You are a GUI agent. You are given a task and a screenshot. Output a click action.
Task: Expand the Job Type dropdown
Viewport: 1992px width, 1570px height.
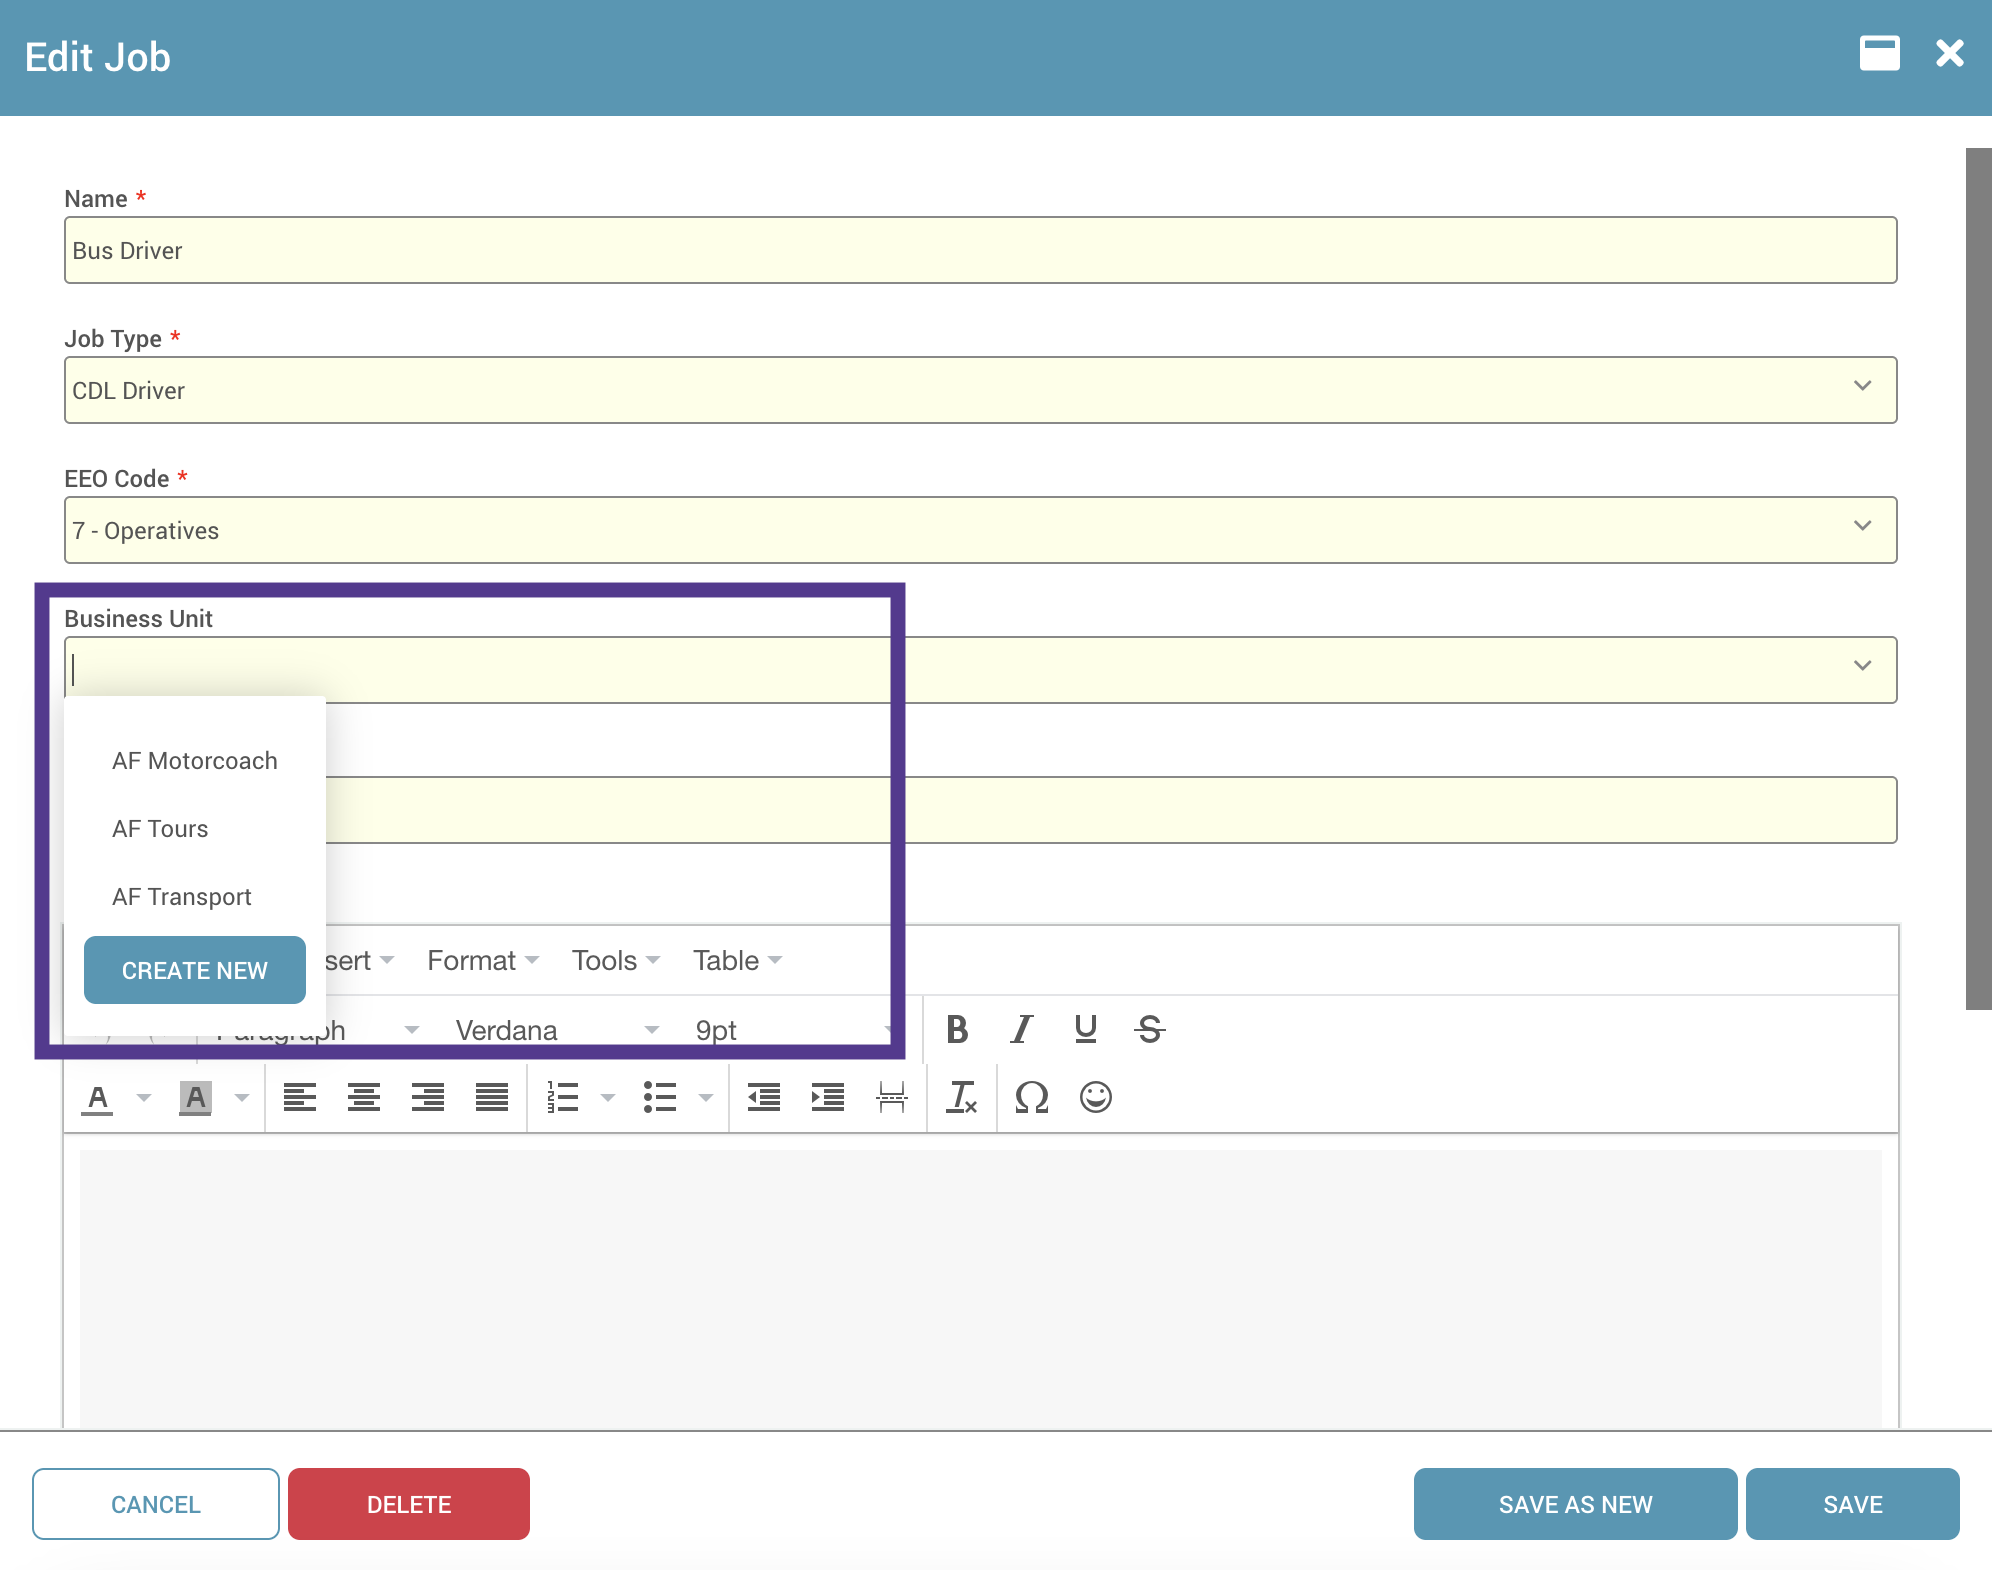click(x=1861, y=387)
